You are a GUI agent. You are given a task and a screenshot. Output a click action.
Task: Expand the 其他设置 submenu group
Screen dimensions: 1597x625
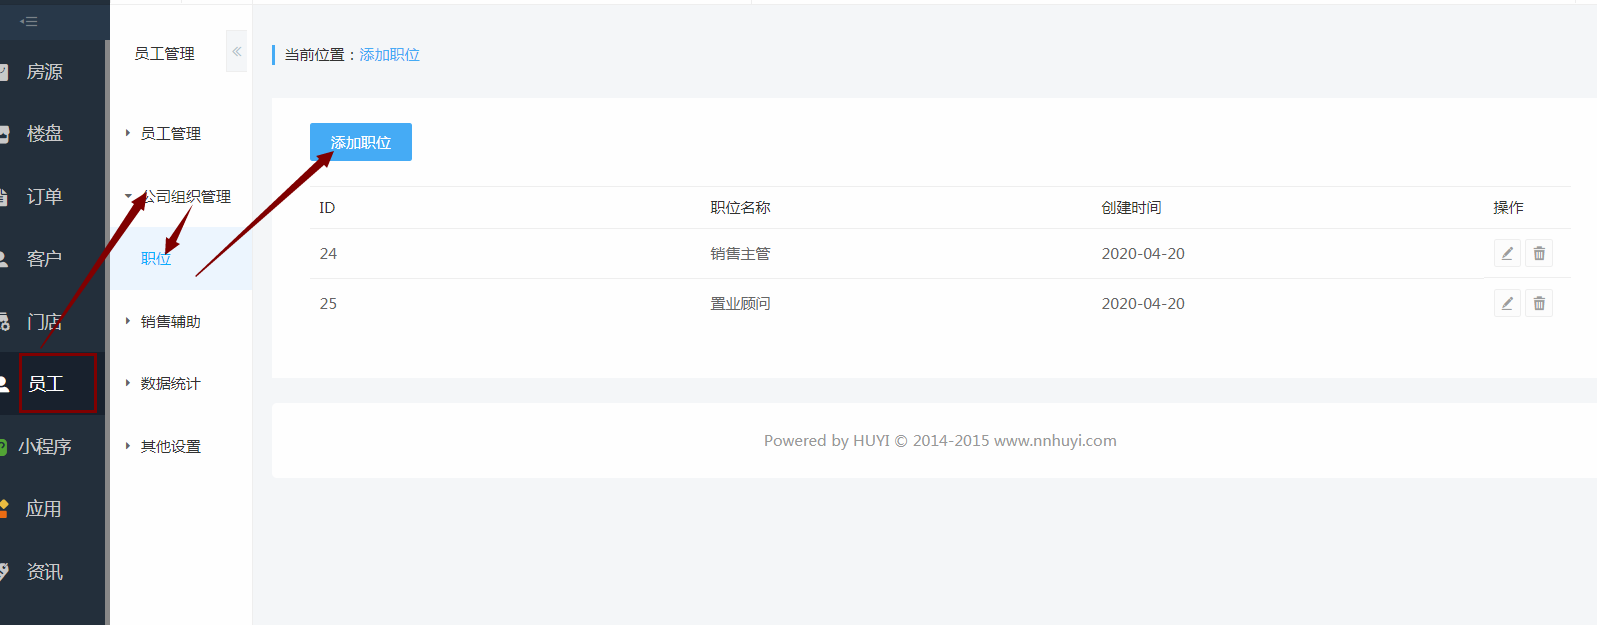(170, 447)
